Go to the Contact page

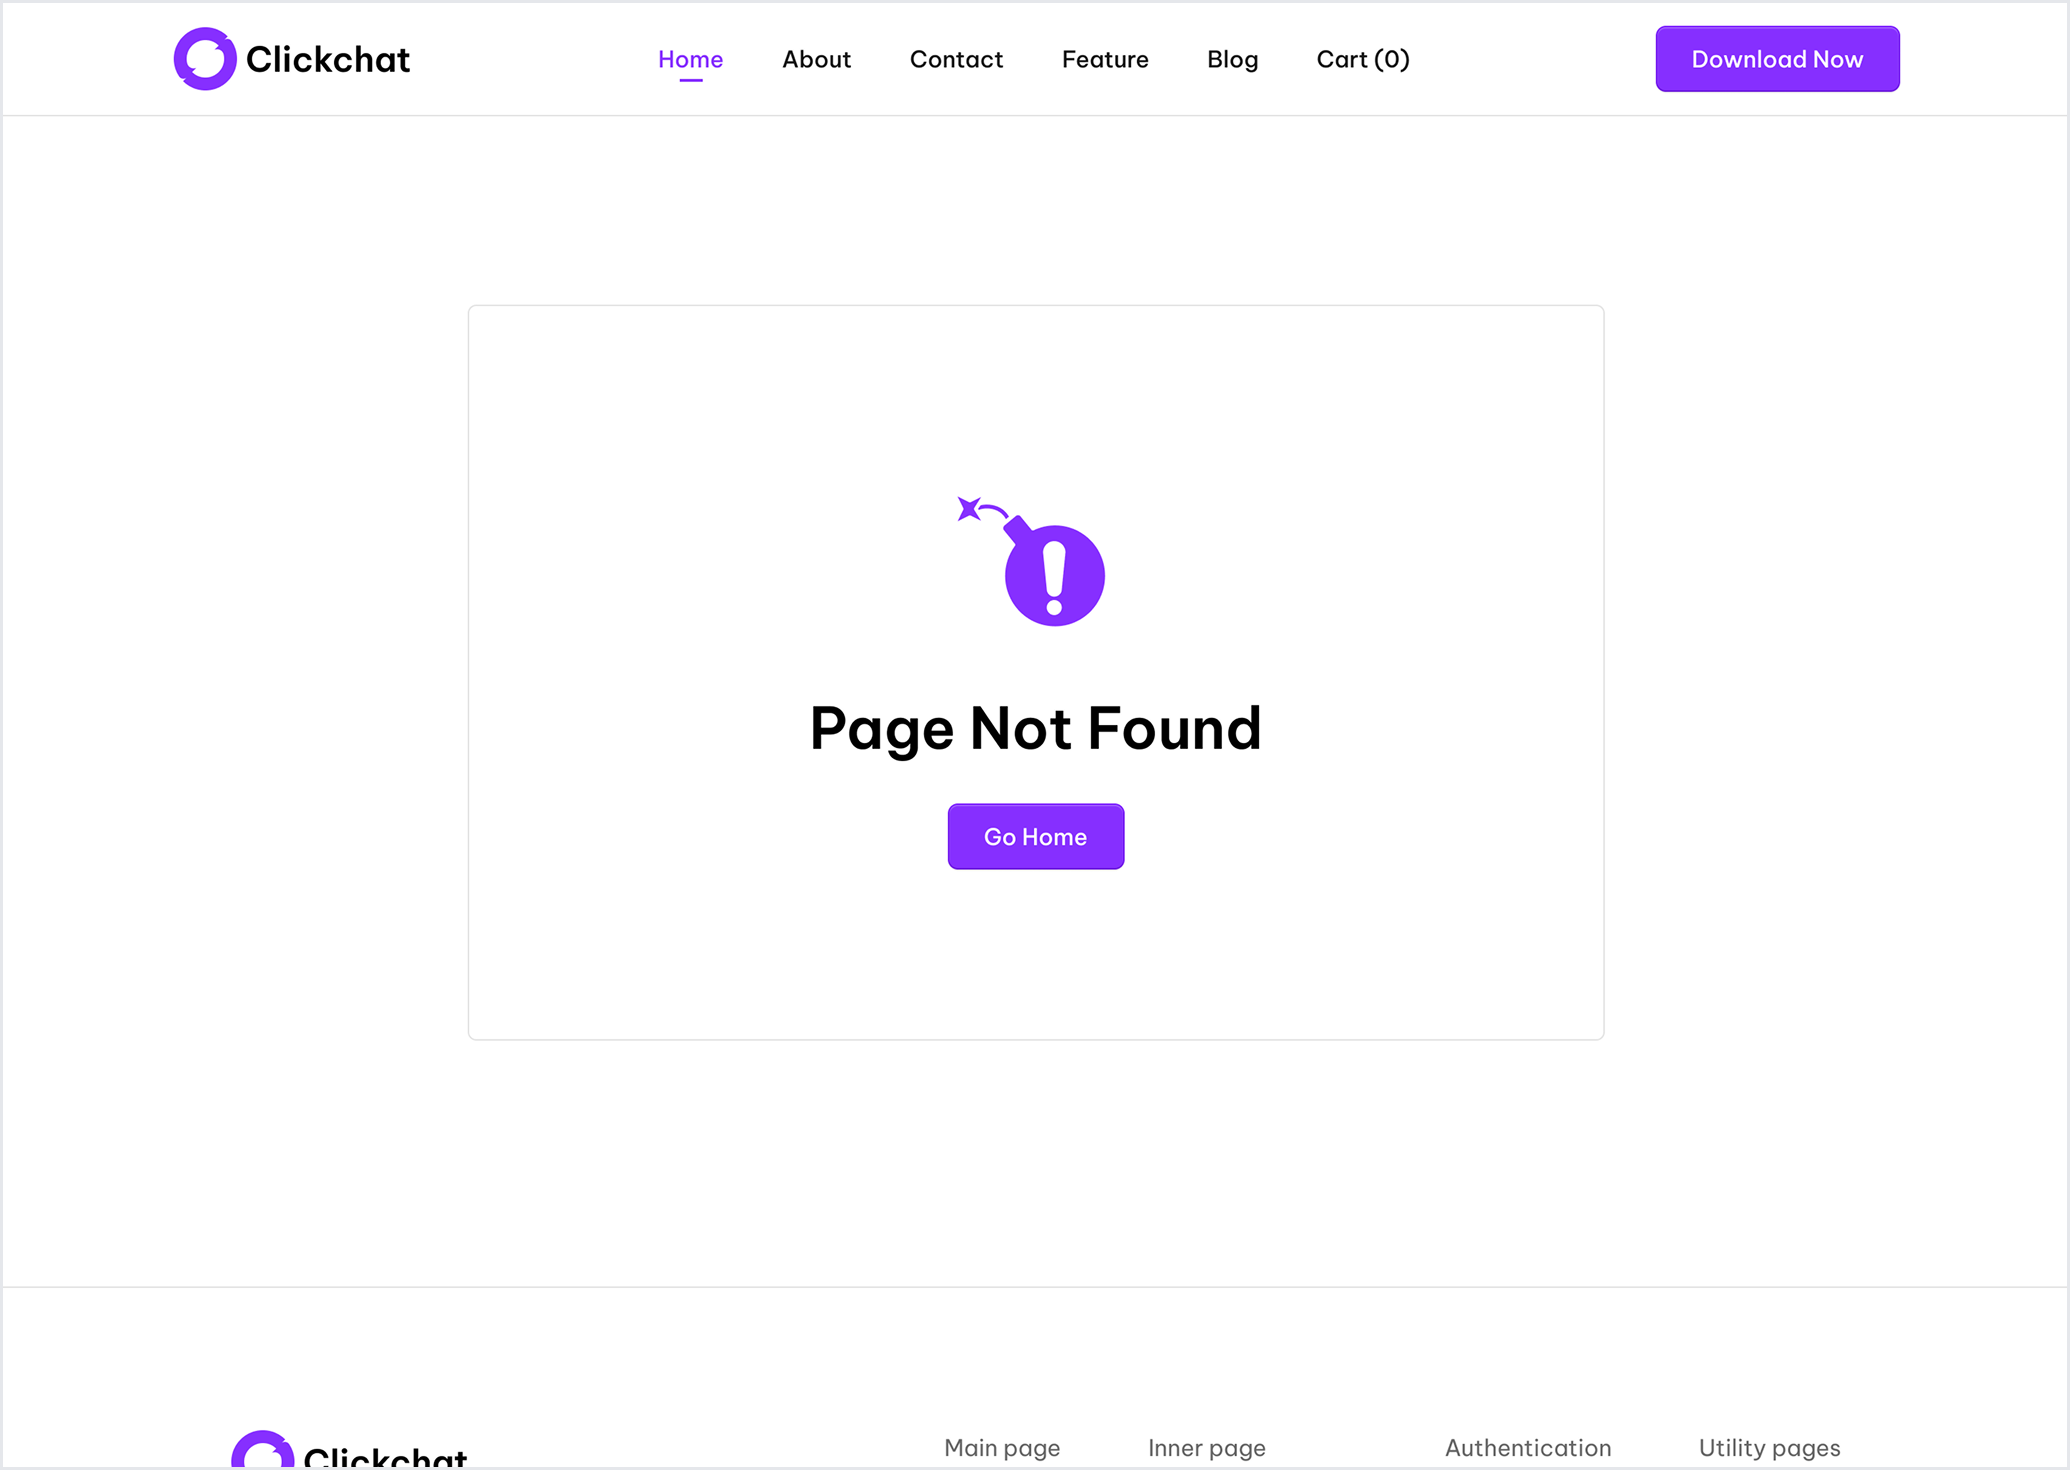coord(956,60)
